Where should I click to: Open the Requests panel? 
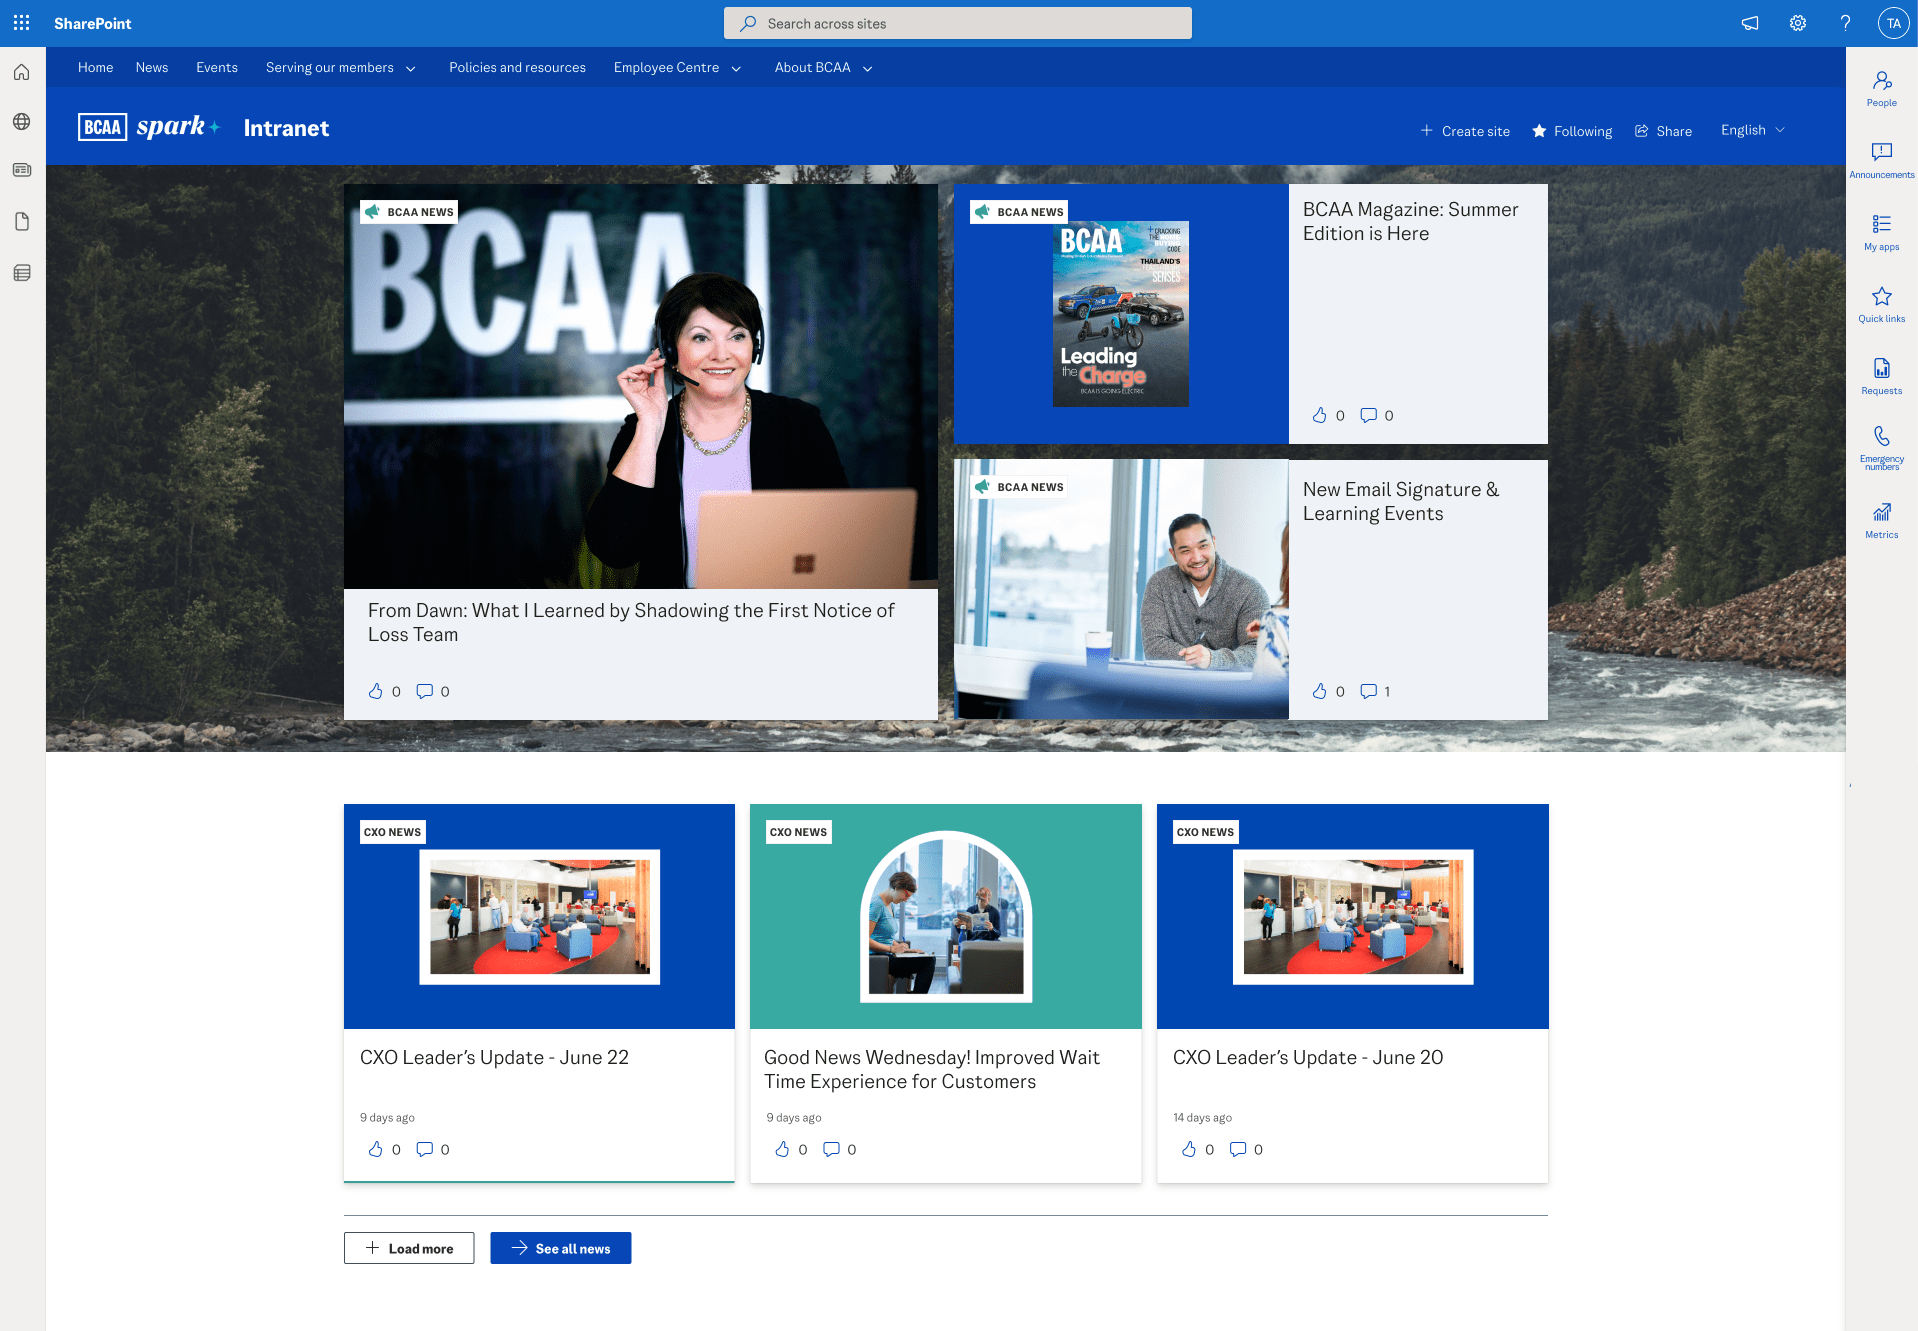pos(1881,377)
